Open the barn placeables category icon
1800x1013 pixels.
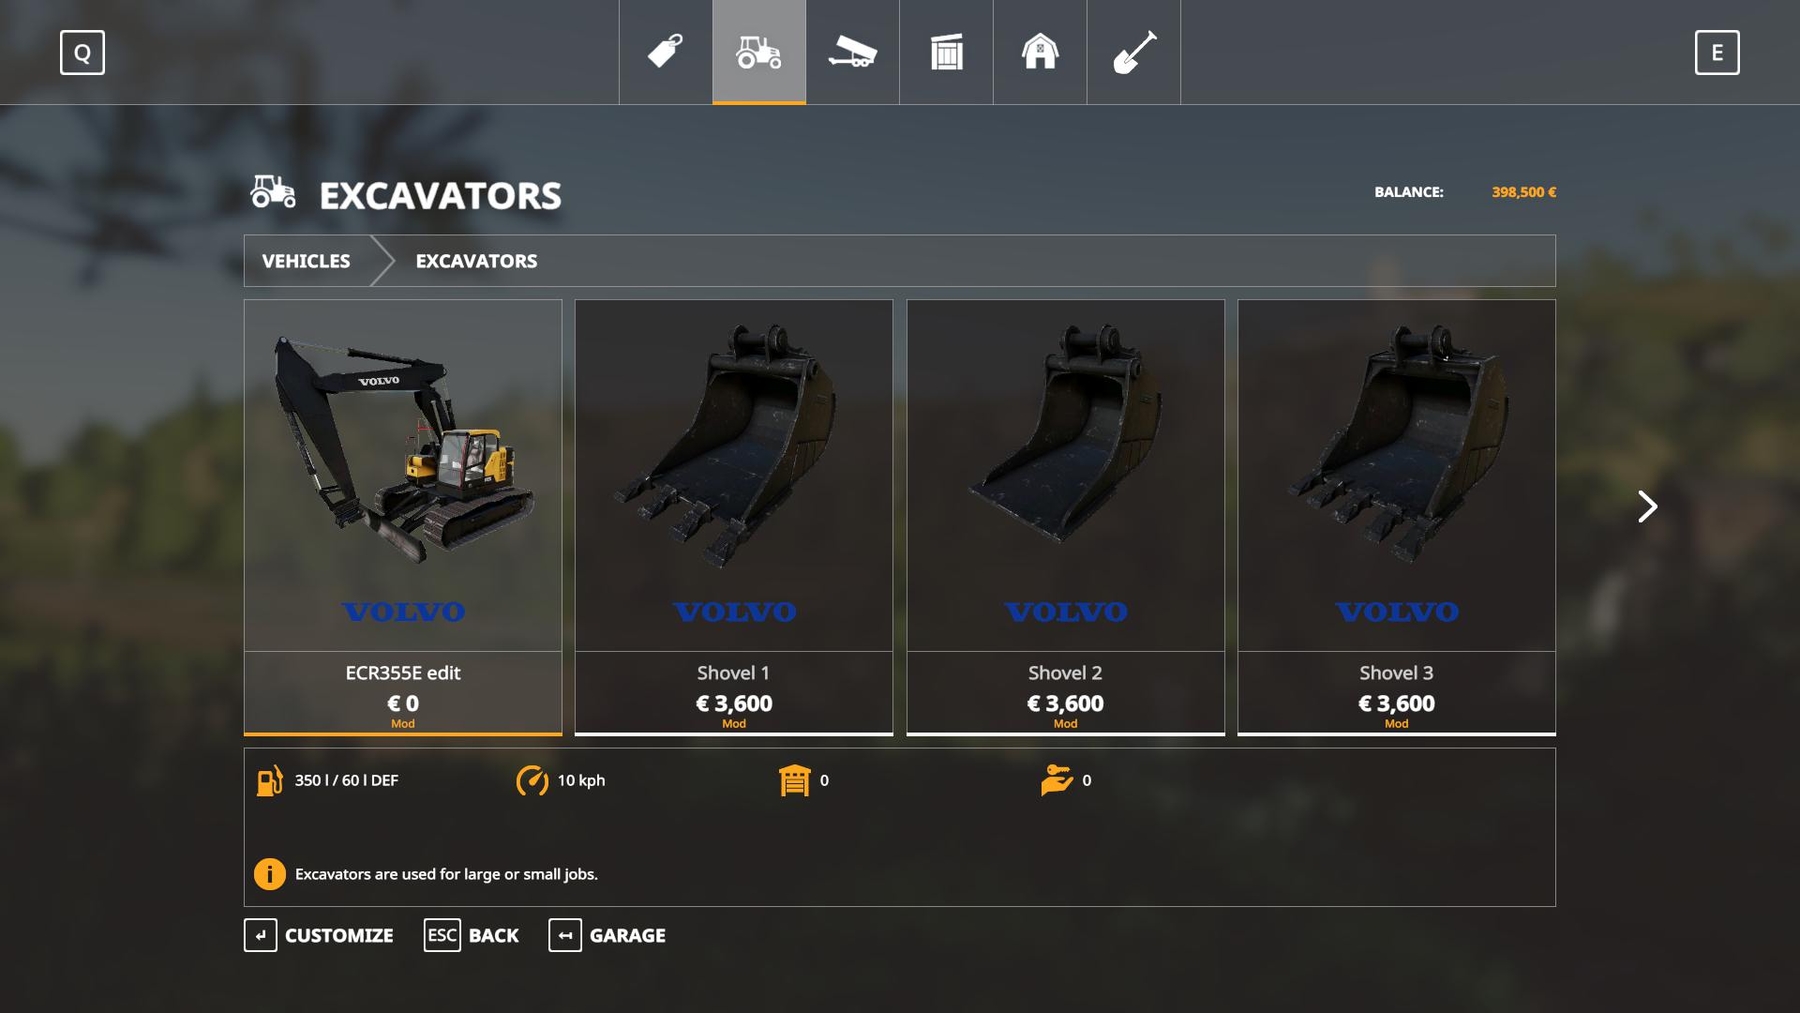click(1040, 52)
